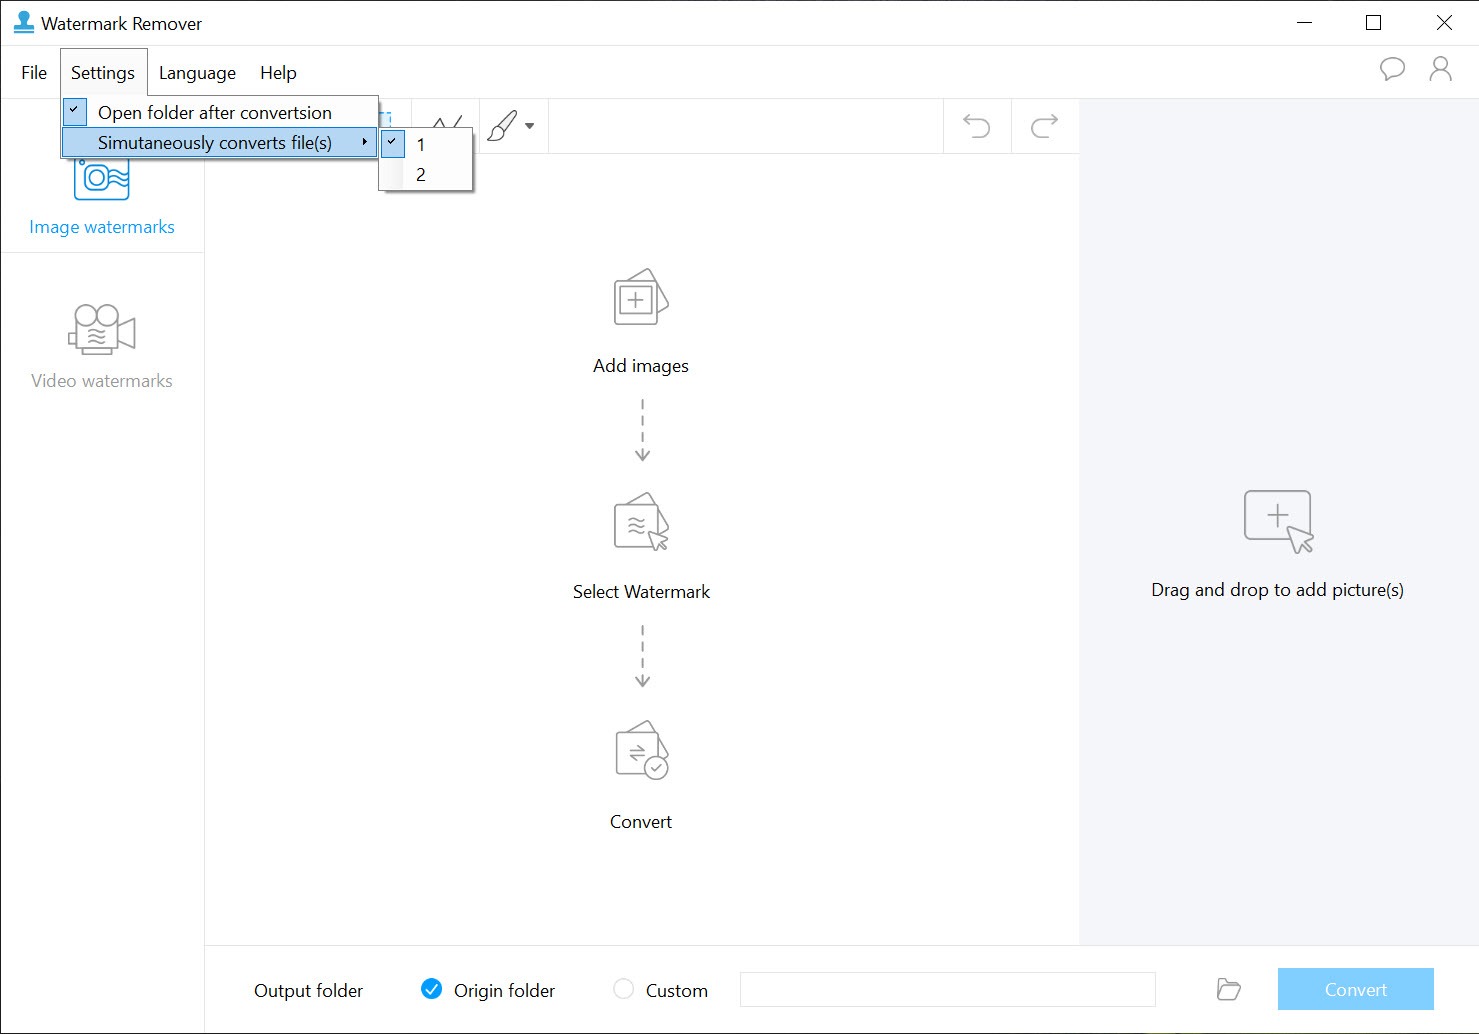Open the brush tool dropdown arrow

[x=530, y=126]
